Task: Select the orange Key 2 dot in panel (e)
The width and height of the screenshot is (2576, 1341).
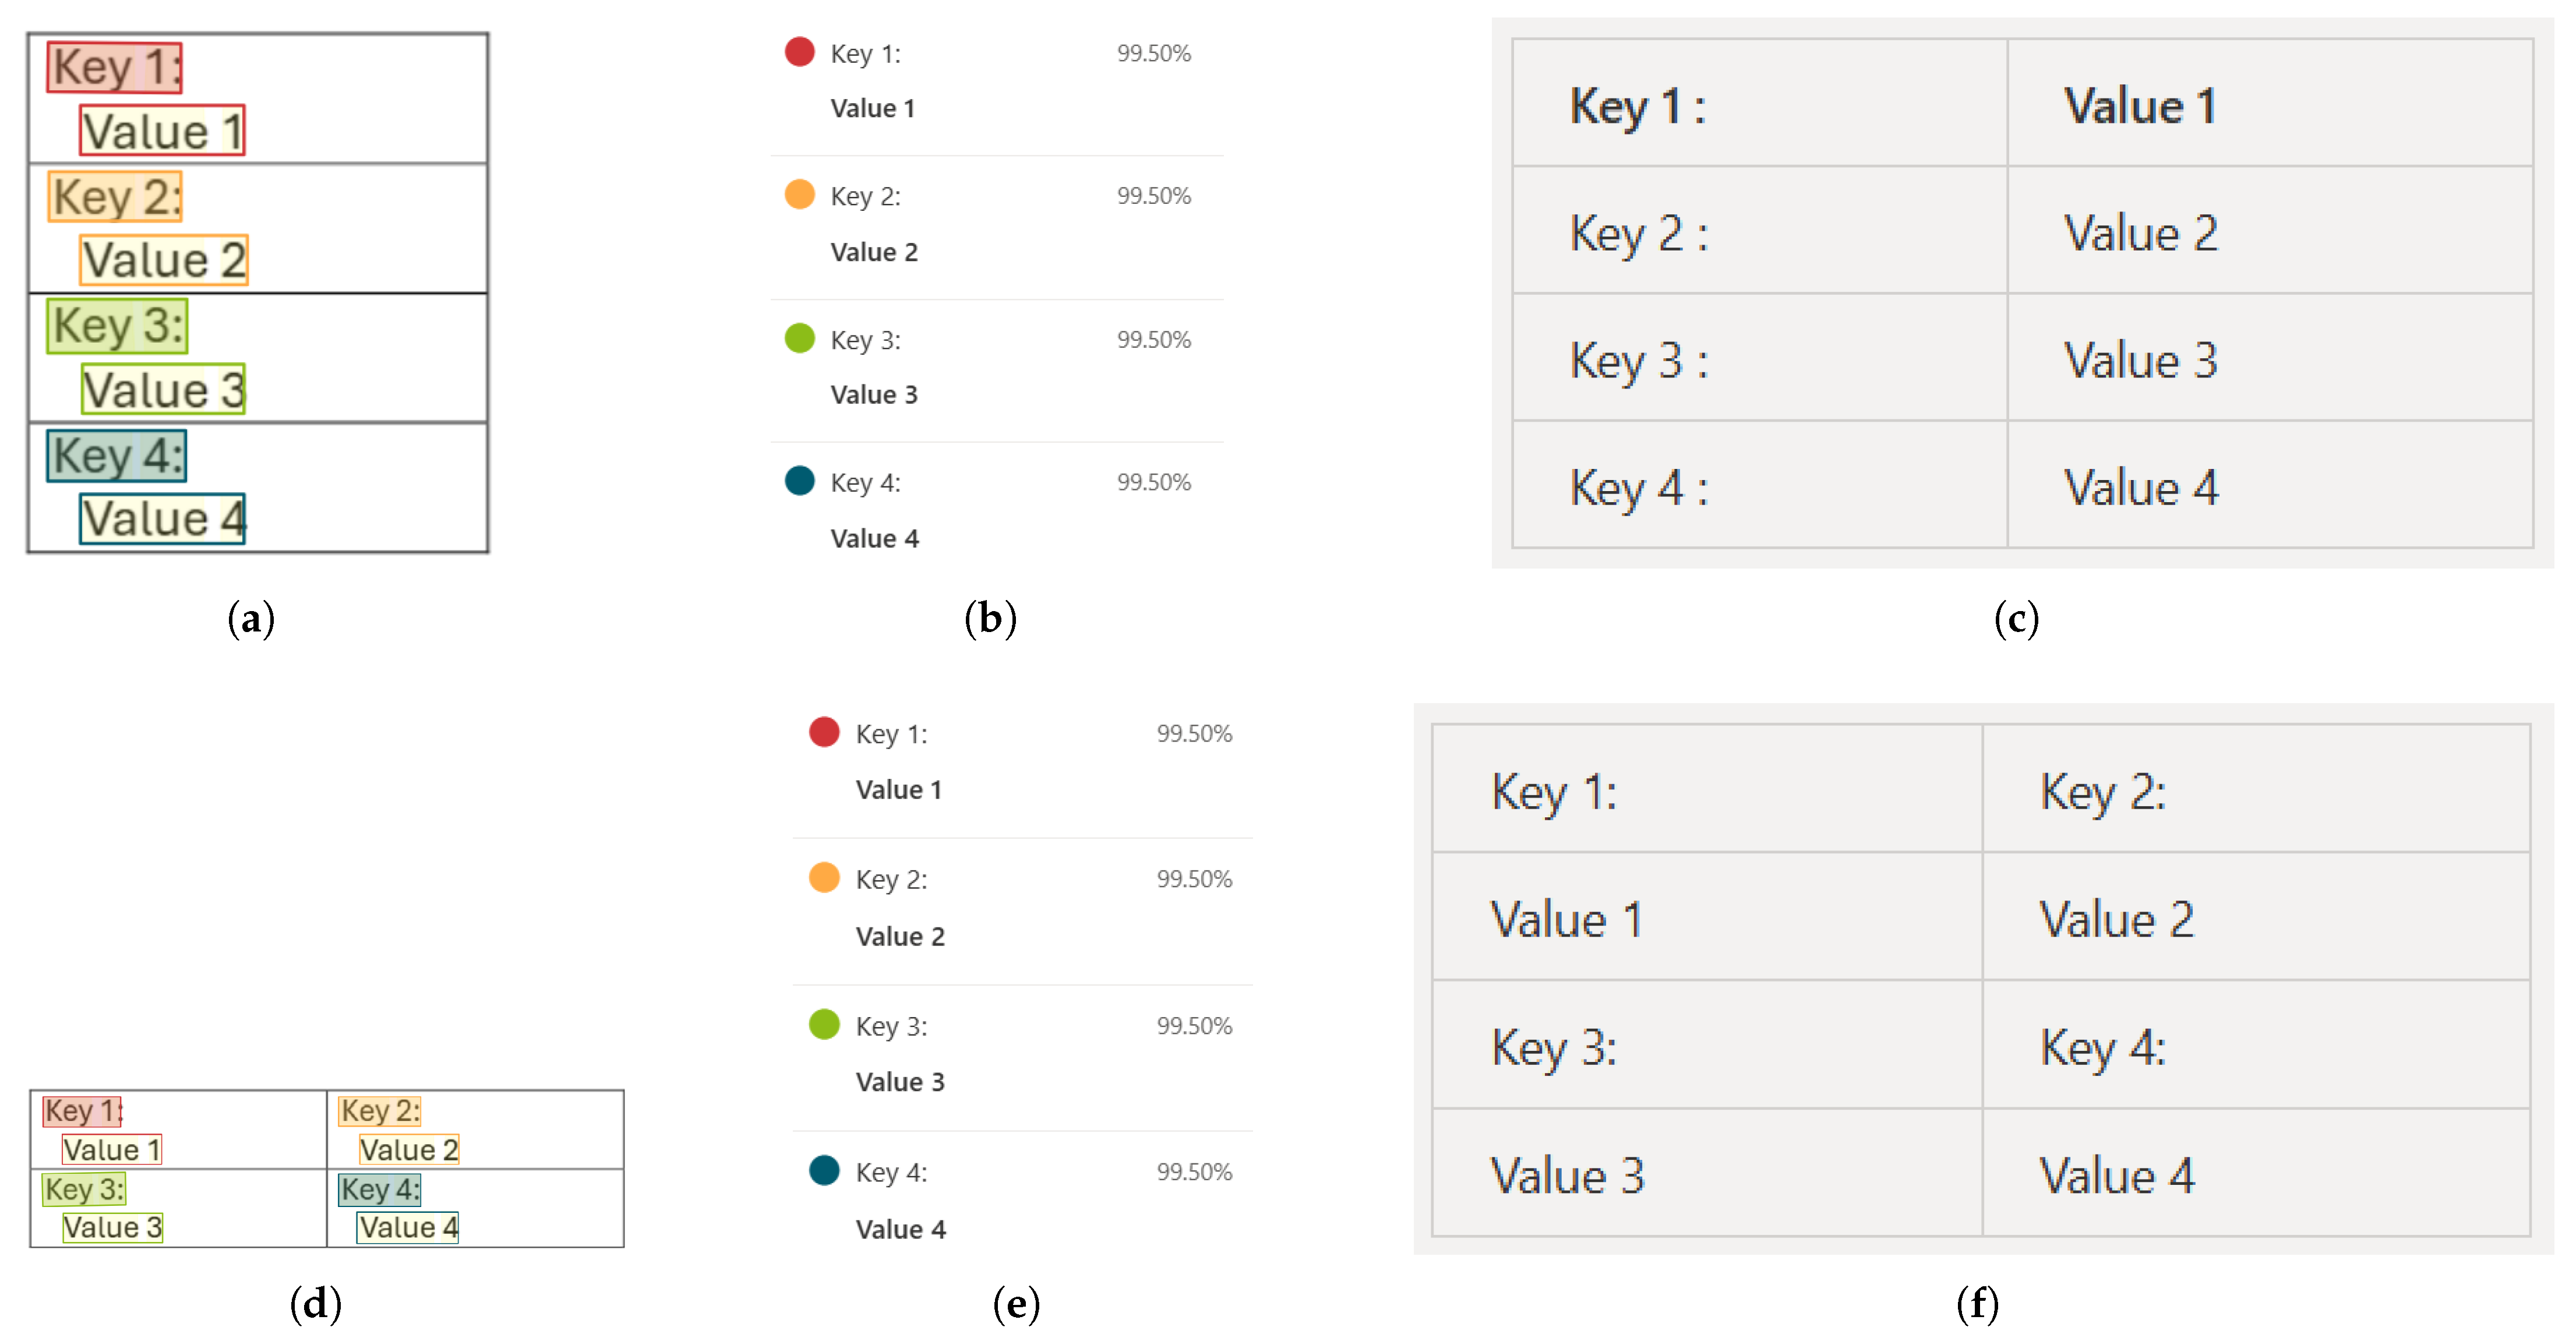Action: point(824,878)
